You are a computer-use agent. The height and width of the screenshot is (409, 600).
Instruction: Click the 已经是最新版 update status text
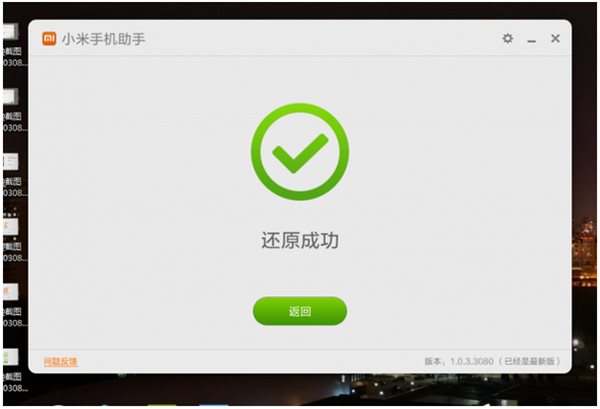[x=530, y=361]
